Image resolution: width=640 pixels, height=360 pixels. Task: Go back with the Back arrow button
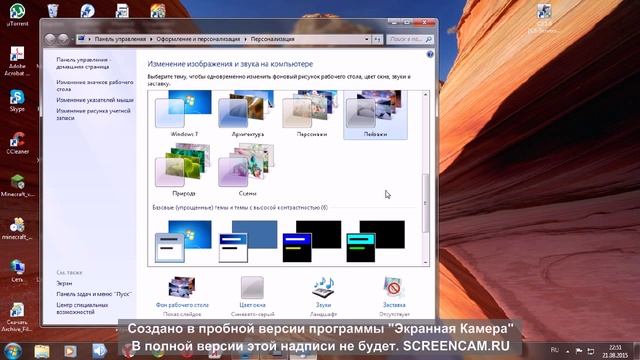coord(50,39)
